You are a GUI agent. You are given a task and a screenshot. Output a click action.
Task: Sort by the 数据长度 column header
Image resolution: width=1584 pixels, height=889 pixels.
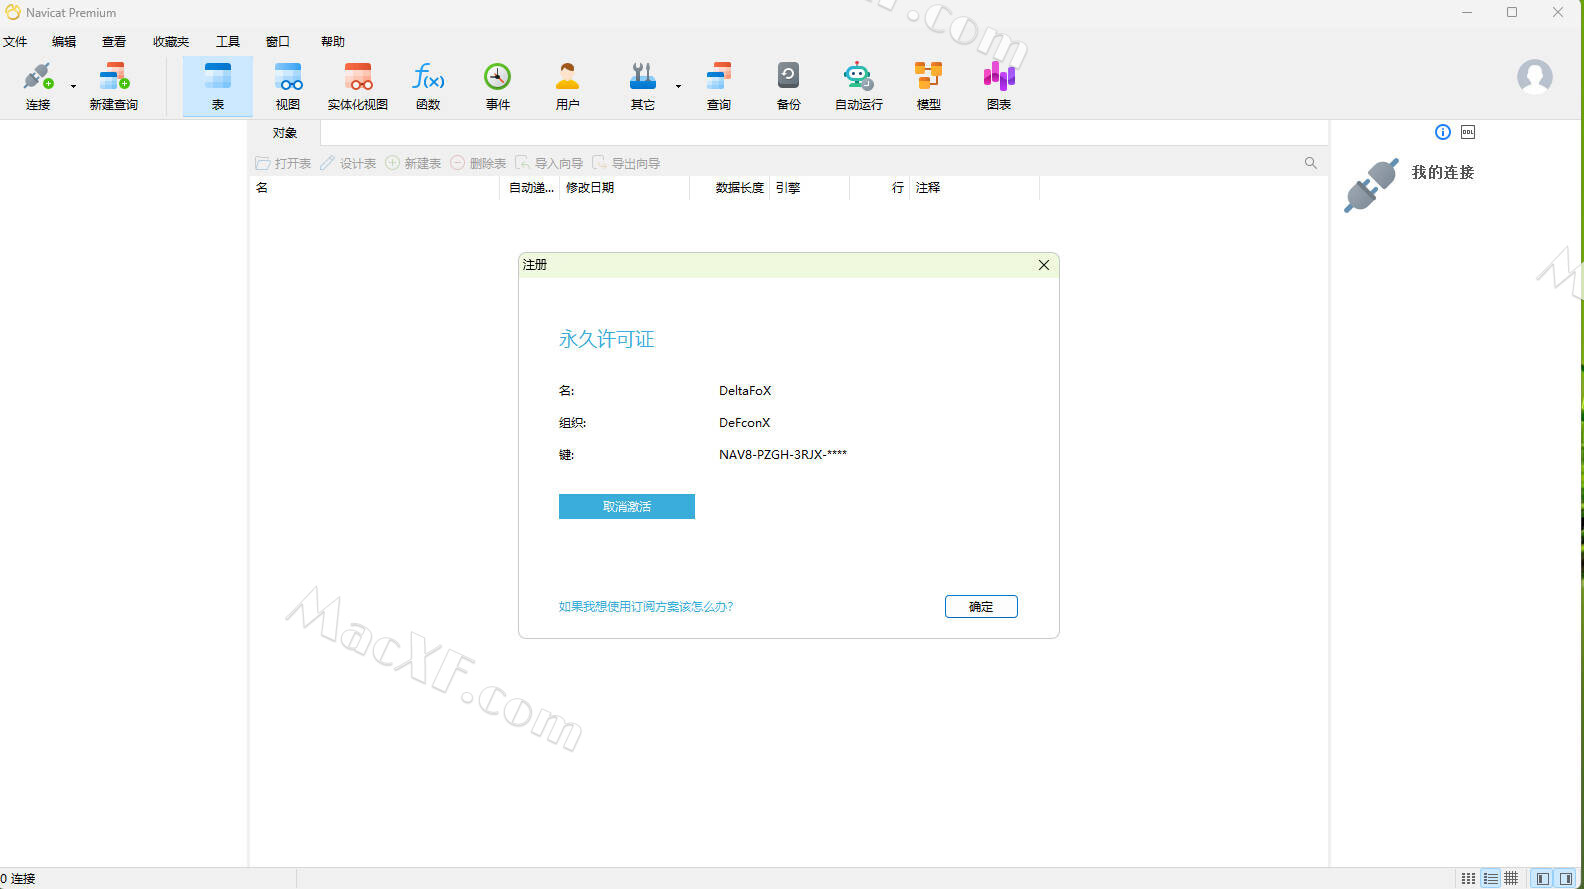[730, 188]
